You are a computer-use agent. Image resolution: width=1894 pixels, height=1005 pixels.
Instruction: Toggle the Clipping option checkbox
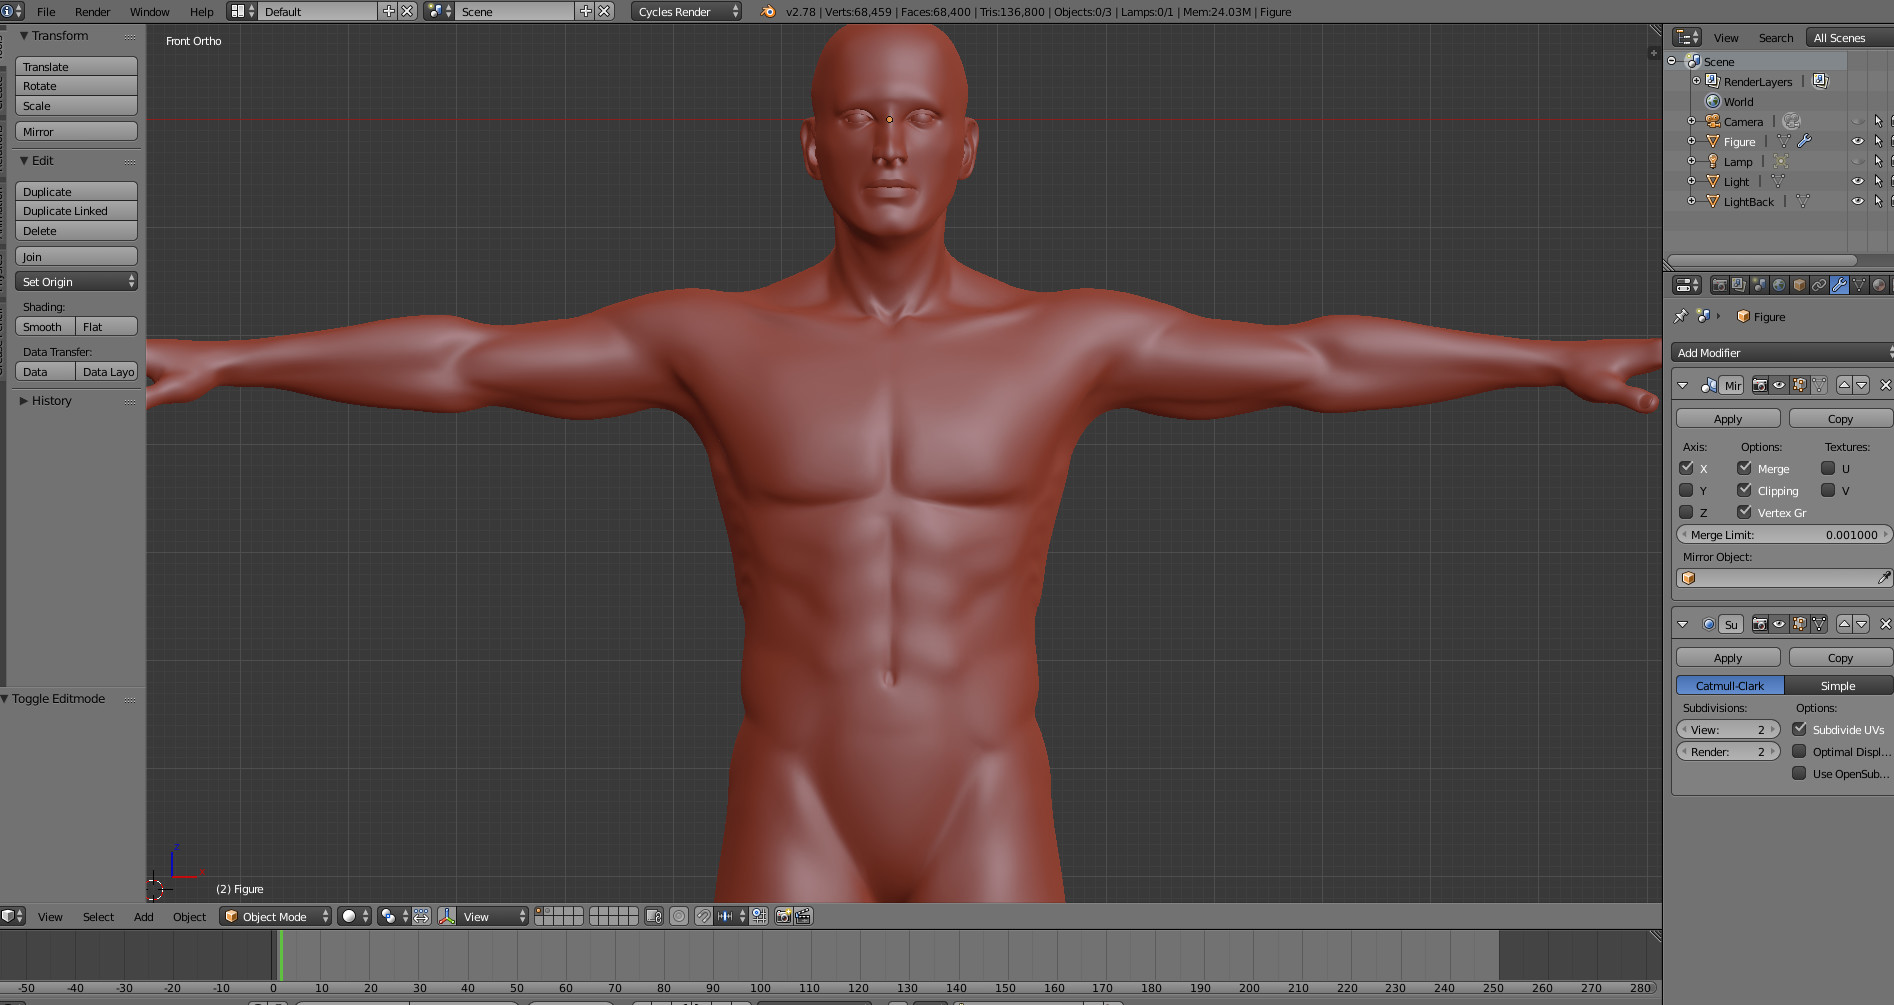(x=1744, y=490)
